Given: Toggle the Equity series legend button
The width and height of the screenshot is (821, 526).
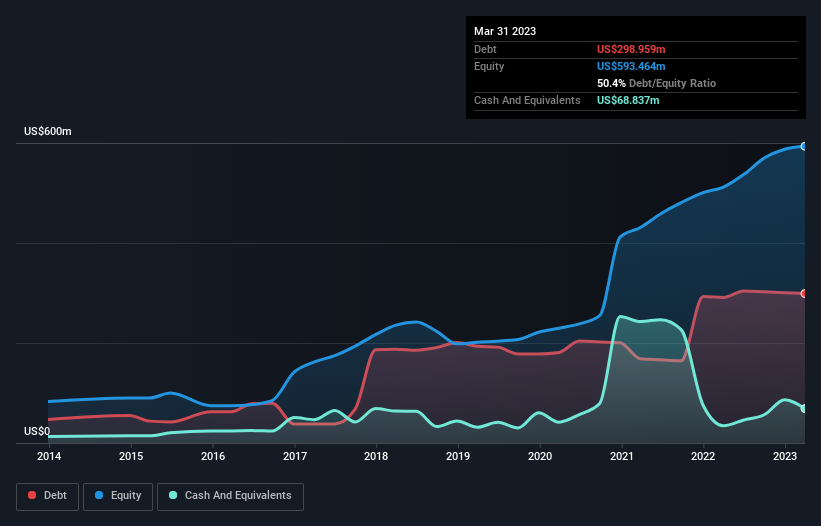Looking at the screenshot, I should tap(118, 496).
